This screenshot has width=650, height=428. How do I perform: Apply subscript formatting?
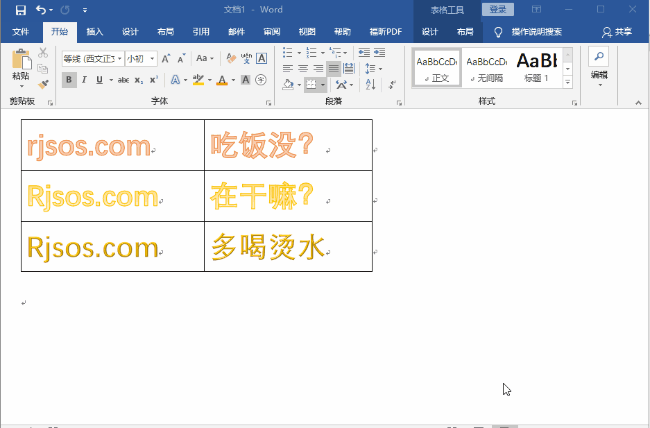(x=138, y=80)
